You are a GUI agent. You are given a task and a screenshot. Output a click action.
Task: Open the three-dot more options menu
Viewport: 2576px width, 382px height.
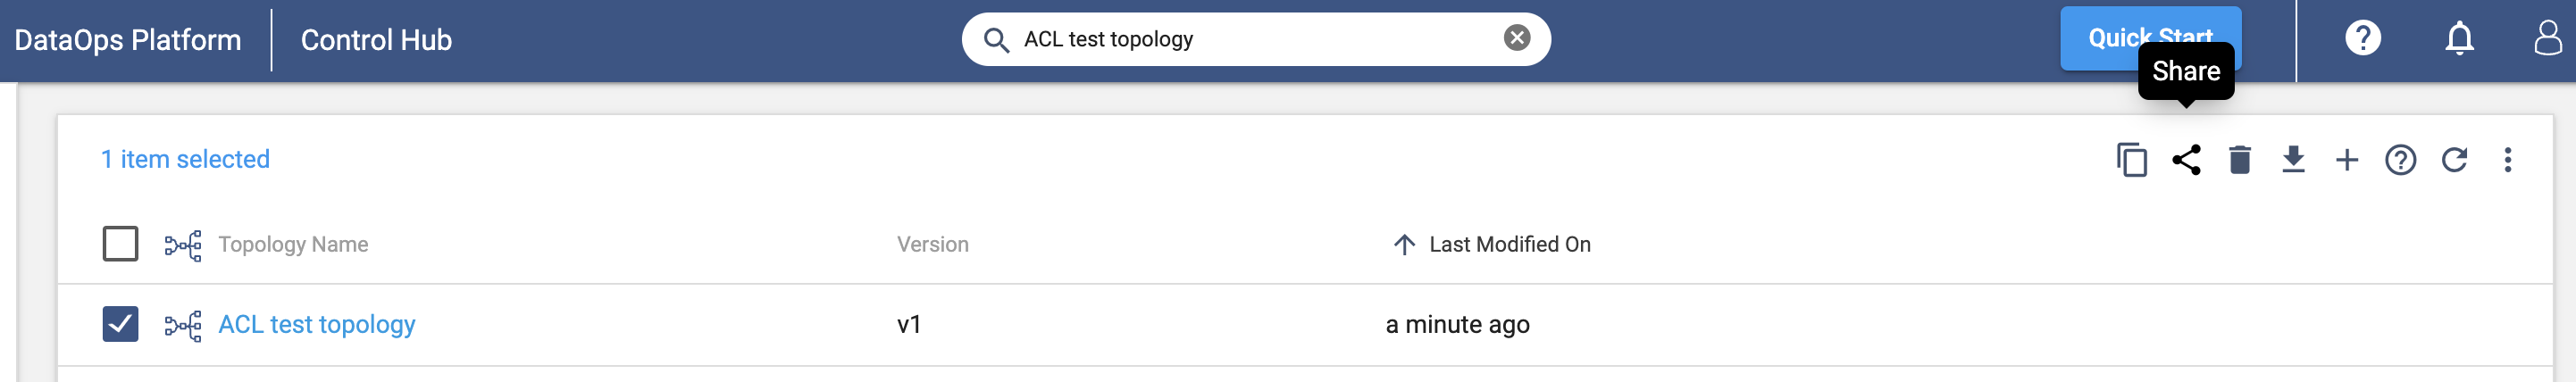point(2507,160)
